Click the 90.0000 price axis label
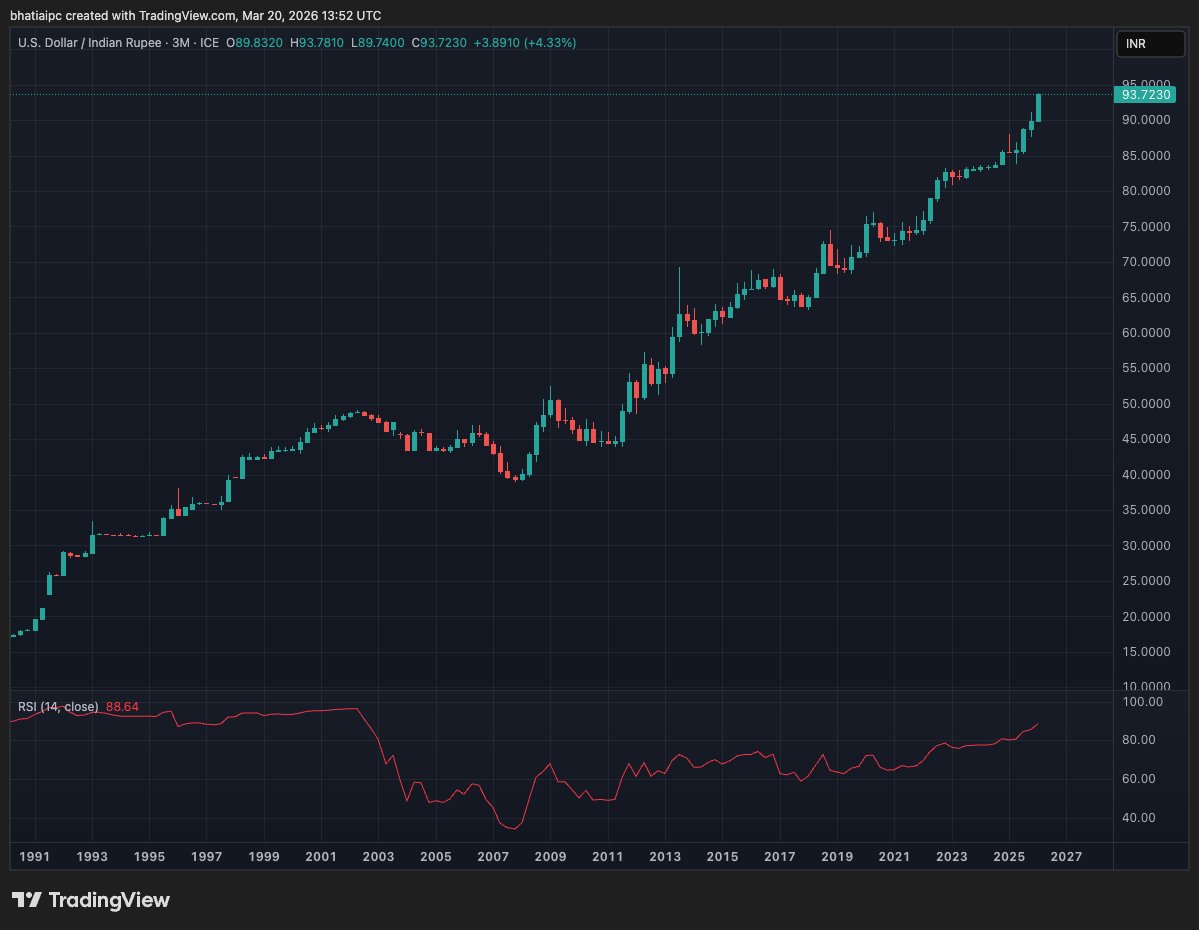Image resolution: width=1199 pixels, height=930 pixels. click(x=1146, y=120)
